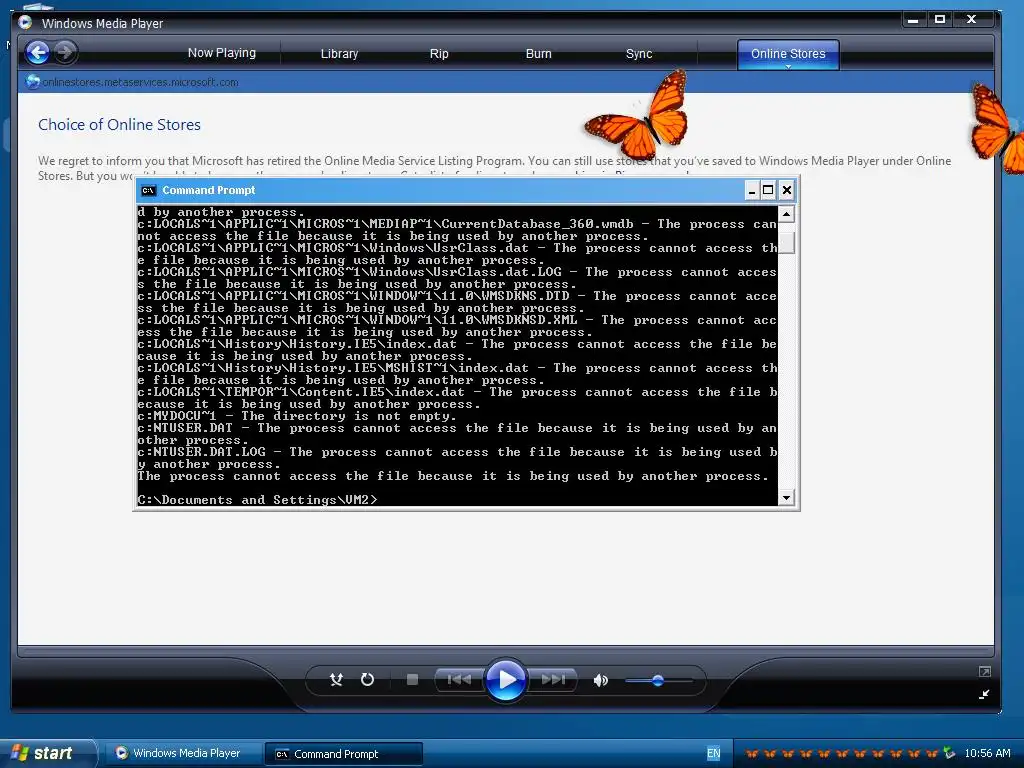Maximize the Command Prompt window
Screen dimensions: 1024x768
click(769, 191)
